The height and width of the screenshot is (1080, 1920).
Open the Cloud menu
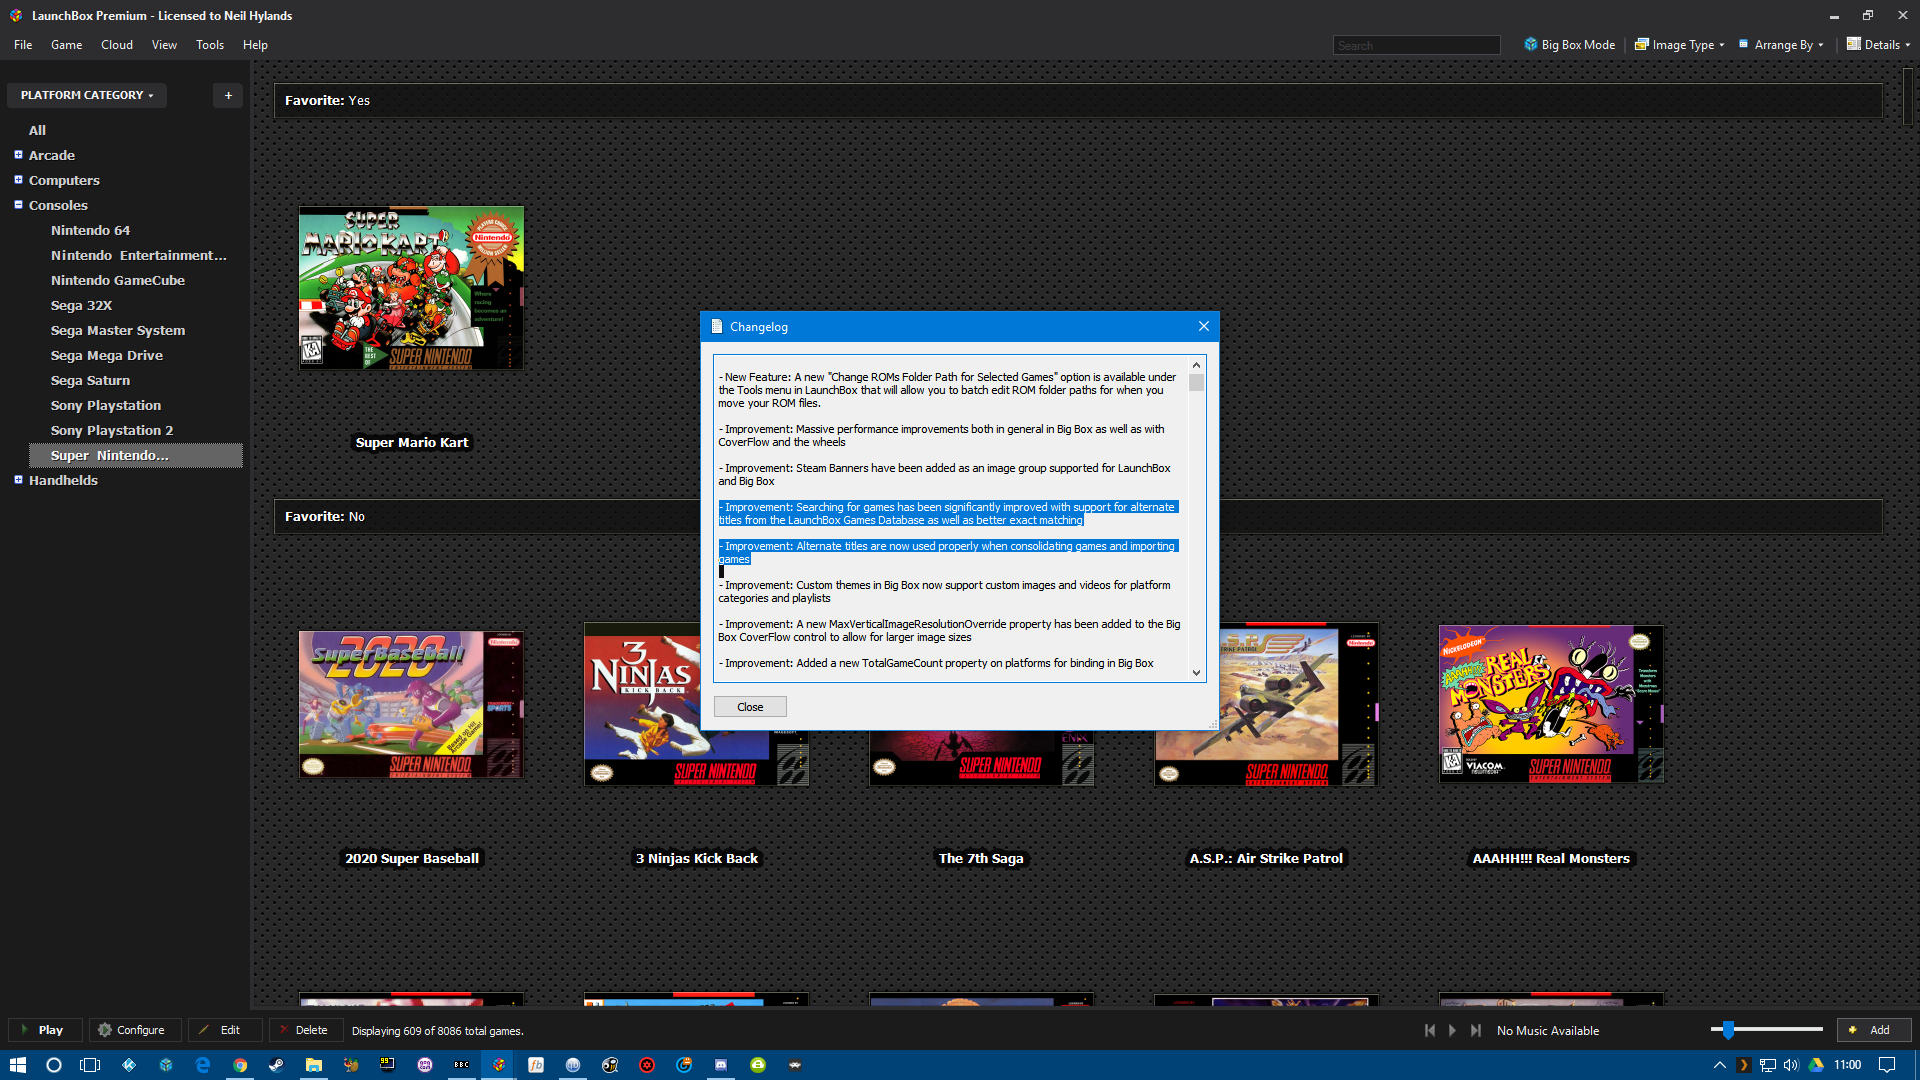click(117, 45)
